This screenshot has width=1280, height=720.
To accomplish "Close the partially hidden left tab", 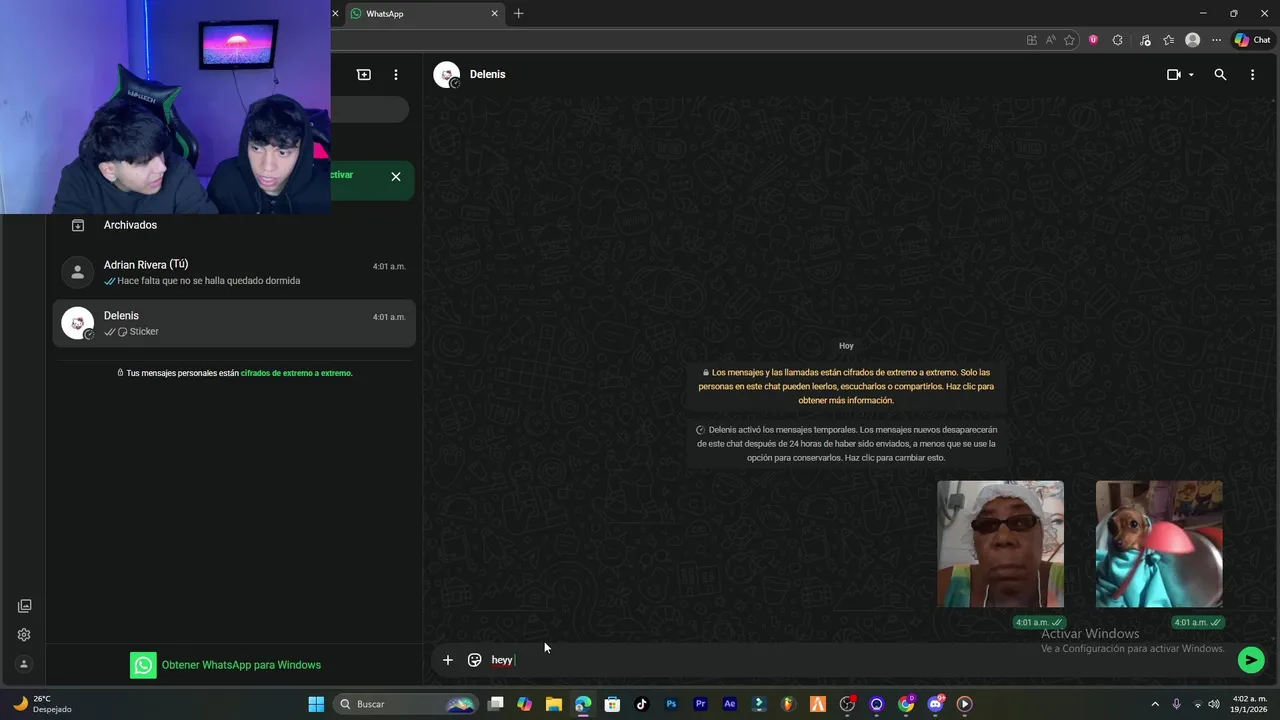I will (x=335, y=14).
